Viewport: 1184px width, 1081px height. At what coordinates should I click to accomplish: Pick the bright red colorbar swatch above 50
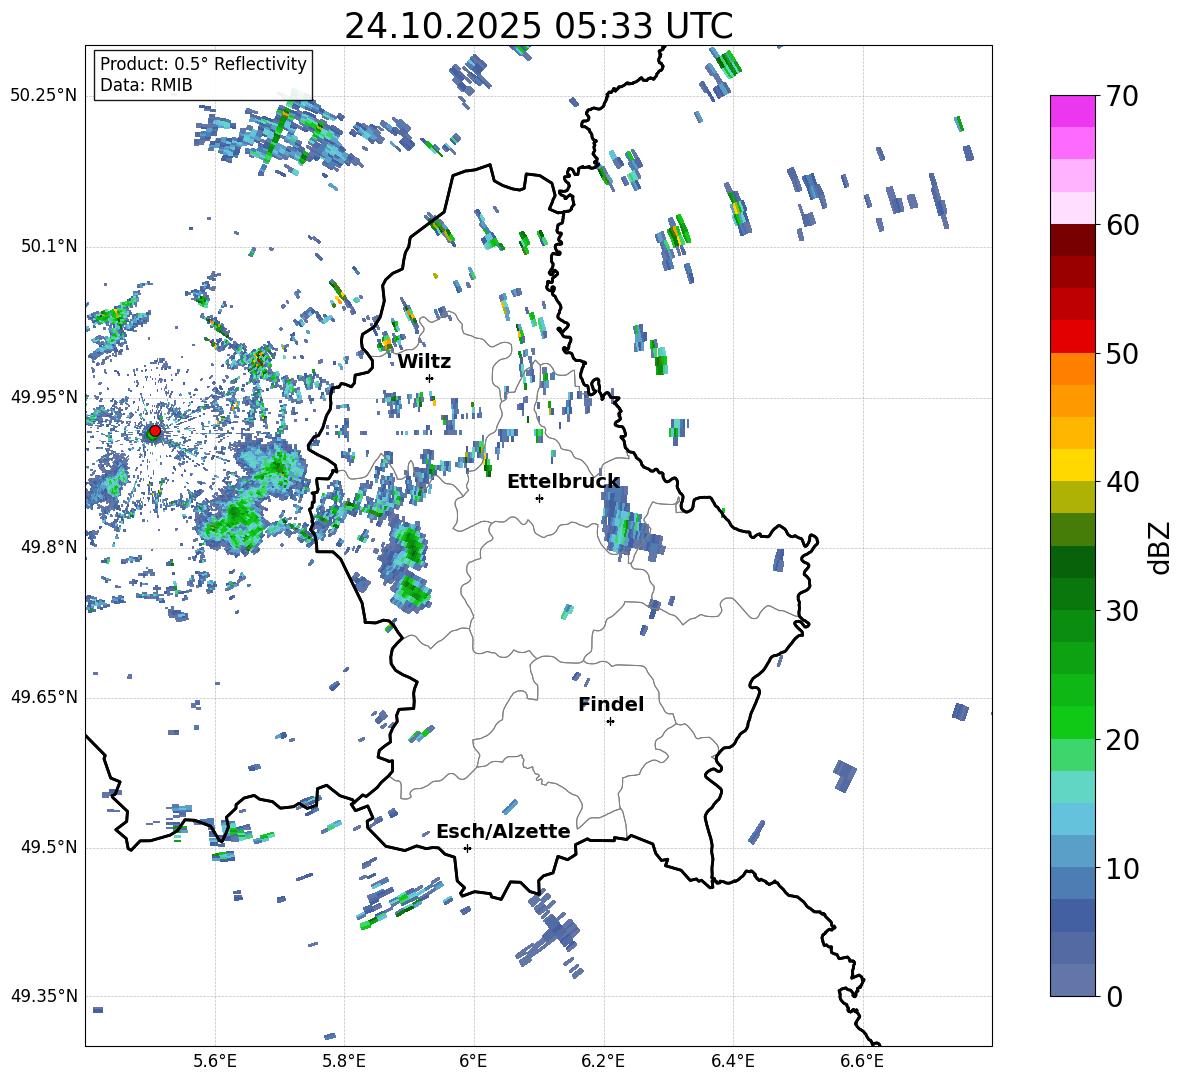point(1073,336)
